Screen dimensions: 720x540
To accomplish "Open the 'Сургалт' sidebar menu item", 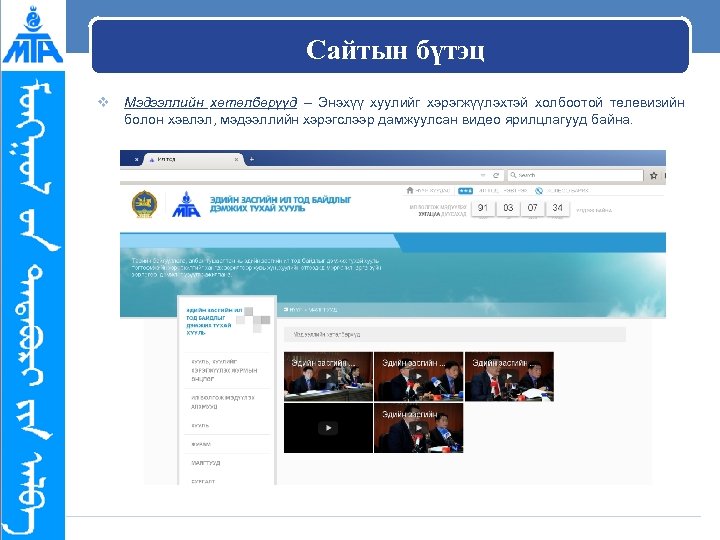I will (203, 482).
